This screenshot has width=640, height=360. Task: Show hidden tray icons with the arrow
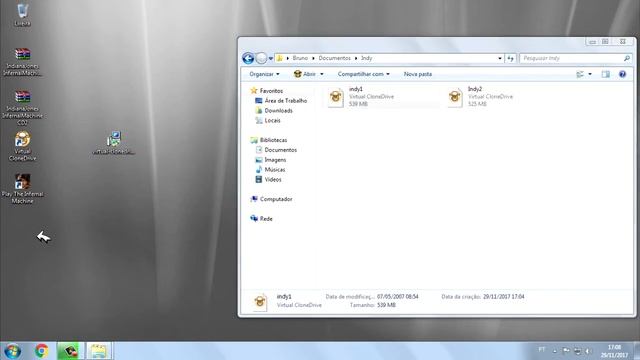coord(555,351)
